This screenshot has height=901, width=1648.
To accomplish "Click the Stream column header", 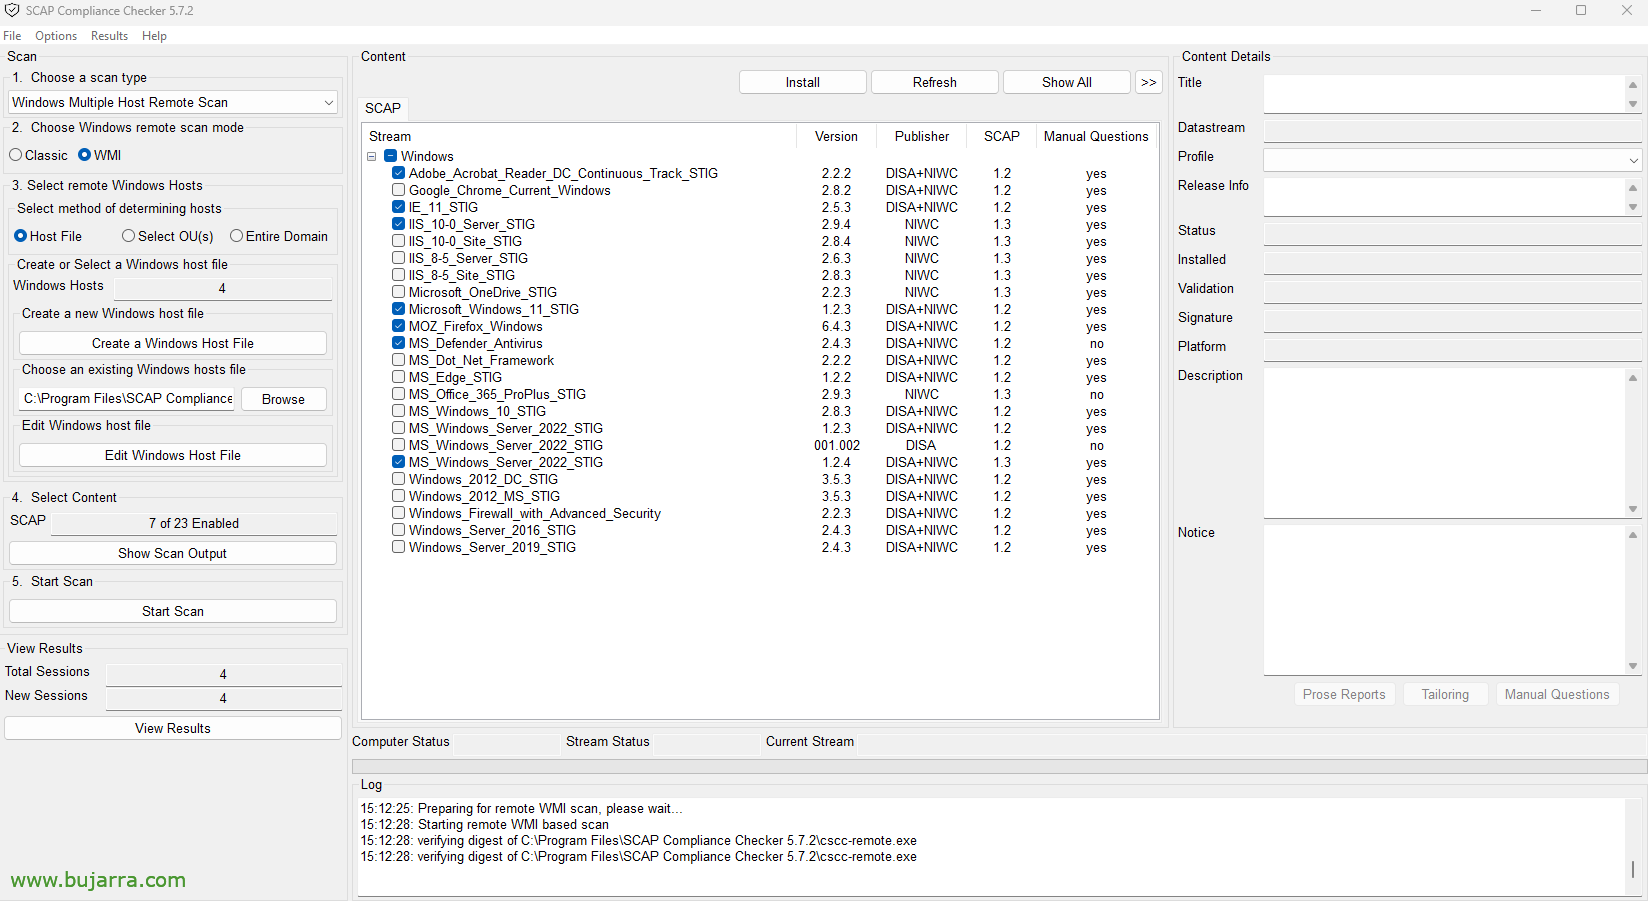I will click(x=579, y=136).
